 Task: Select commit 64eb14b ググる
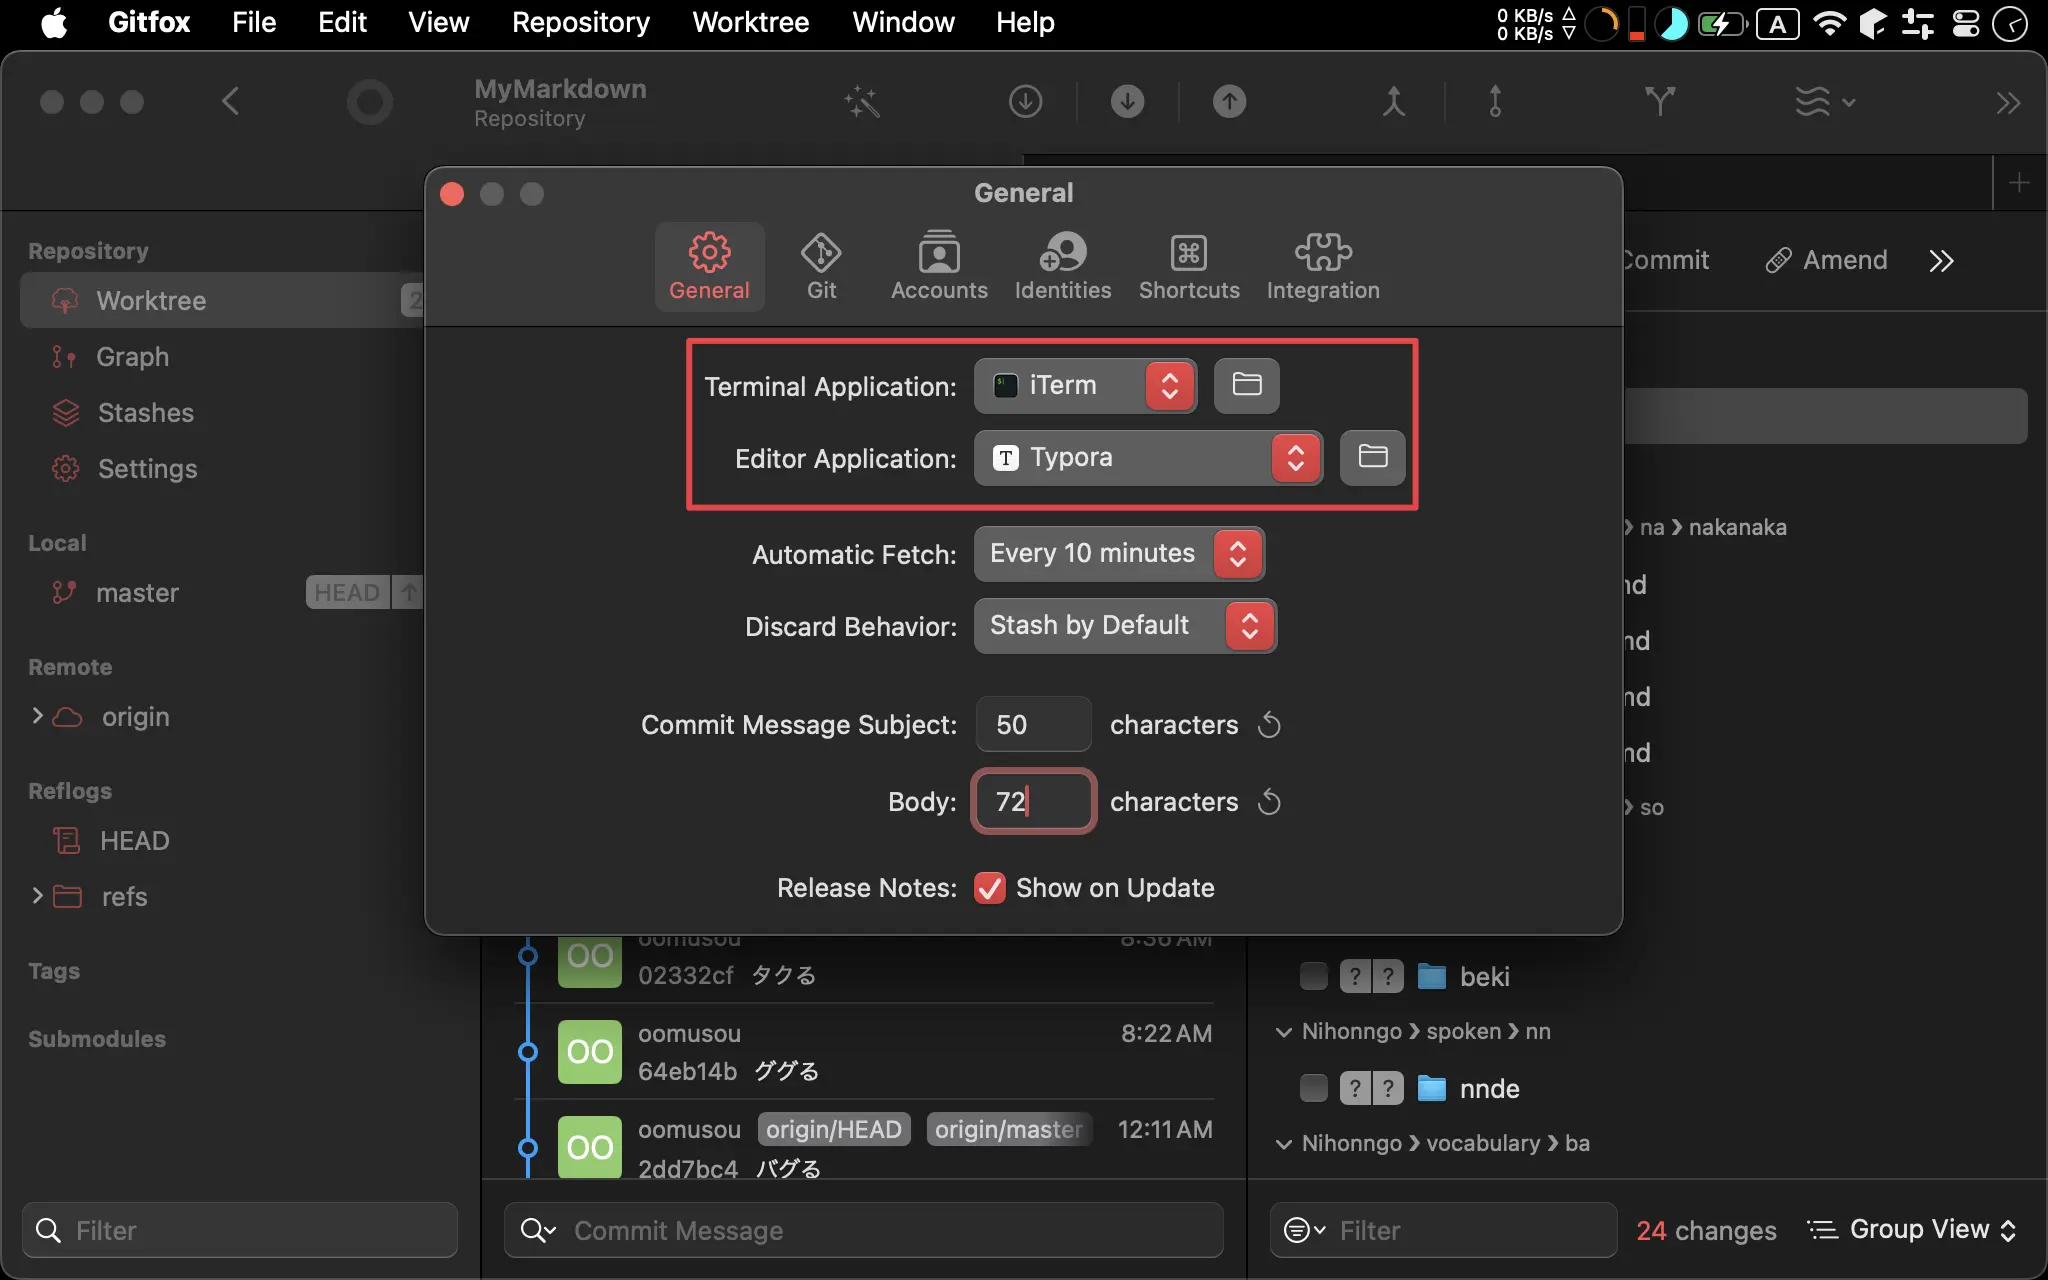click(x=865, y=1052)
